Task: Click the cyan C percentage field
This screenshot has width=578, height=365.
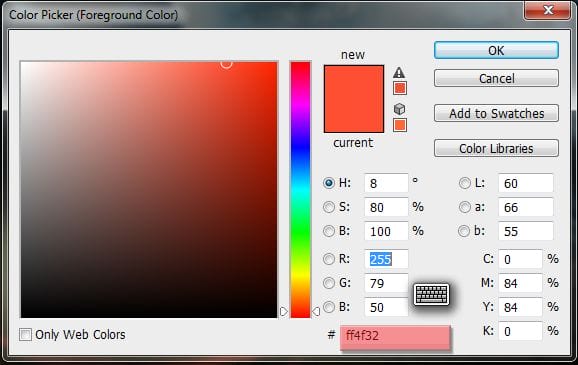Action: pos(520,259)
